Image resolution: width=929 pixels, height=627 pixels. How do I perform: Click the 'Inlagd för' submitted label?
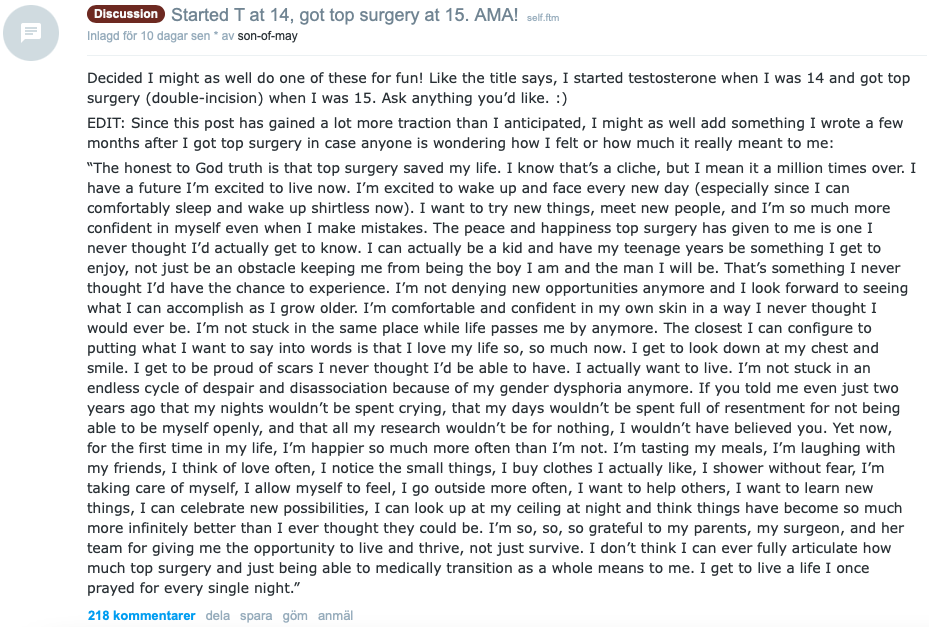[x=112, y=36]
